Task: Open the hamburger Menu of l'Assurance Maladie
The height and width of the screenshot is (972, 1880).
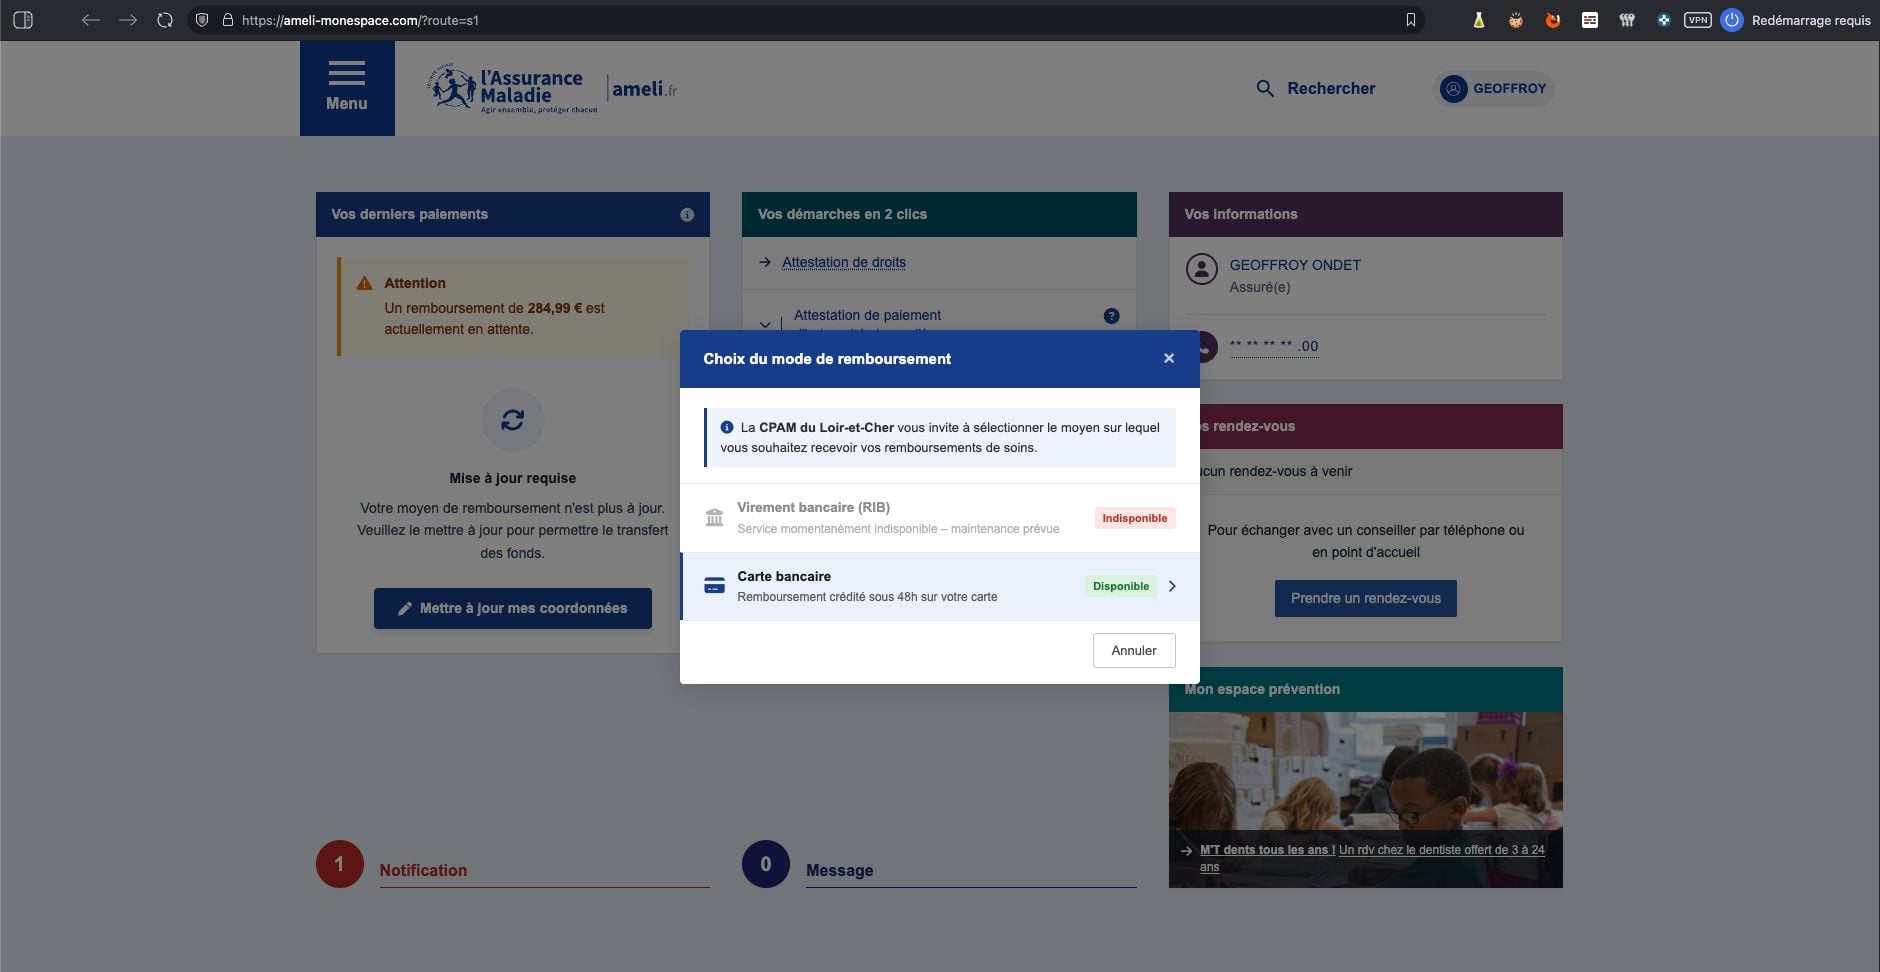Action: [x=347, y=86]
